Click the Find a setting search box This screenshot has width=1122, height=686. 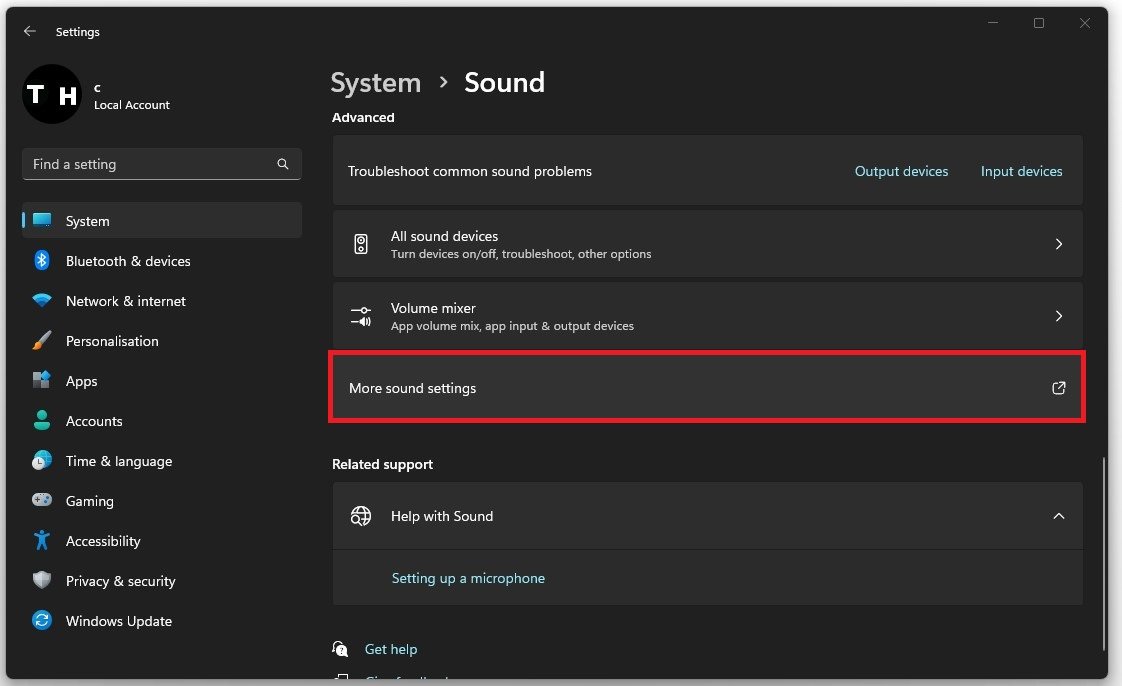click(x=150, y=164)
